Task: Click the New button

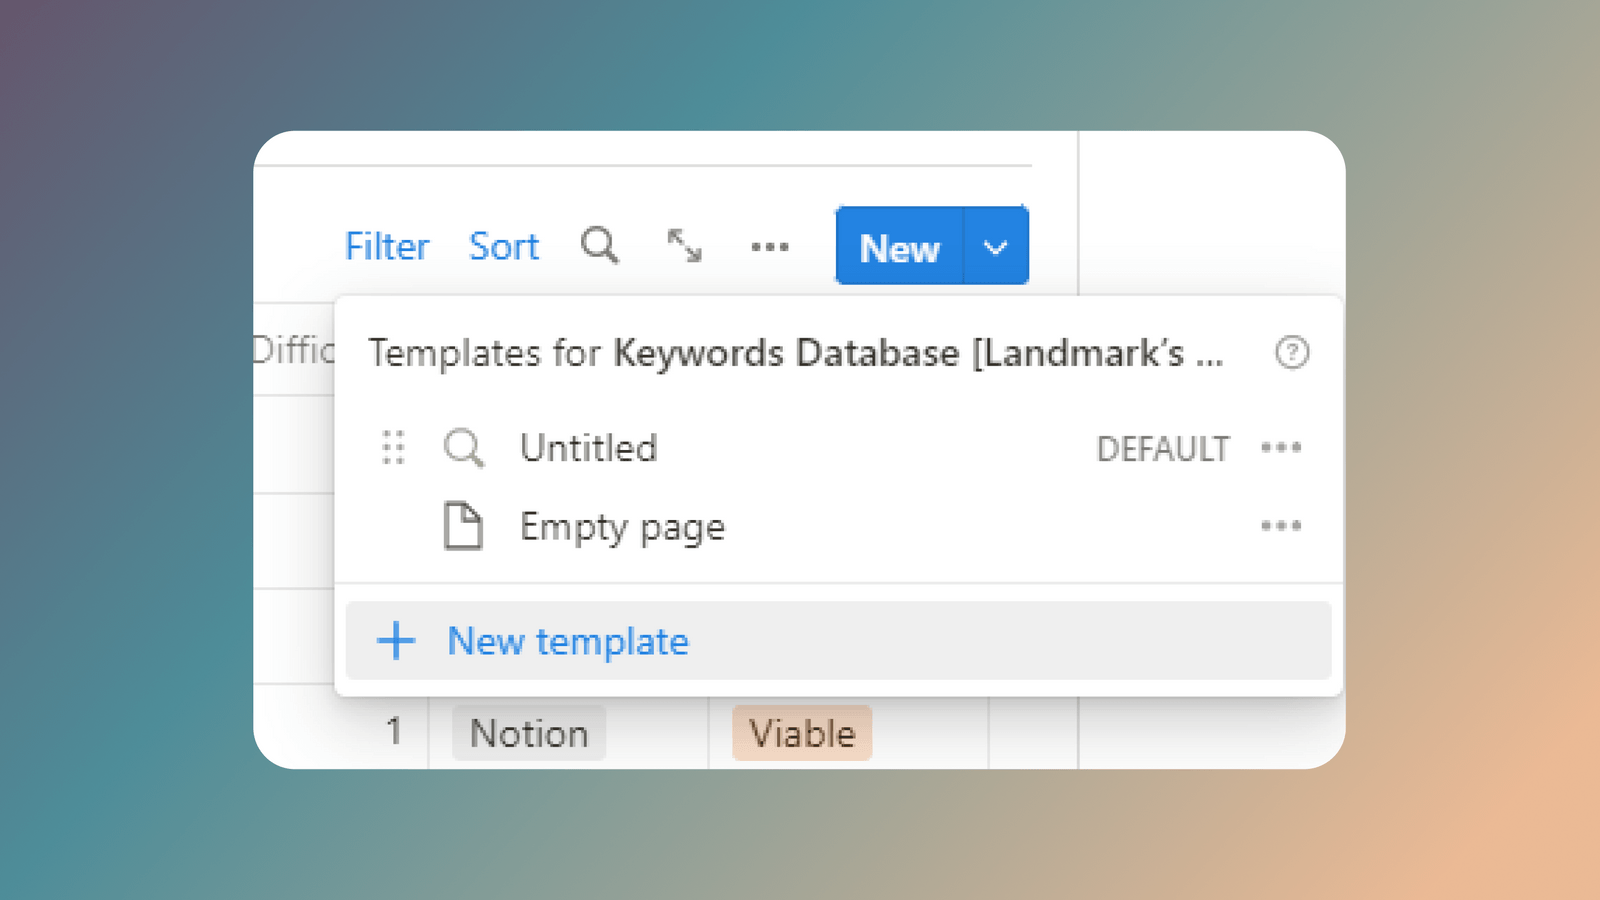Action: 898,247
